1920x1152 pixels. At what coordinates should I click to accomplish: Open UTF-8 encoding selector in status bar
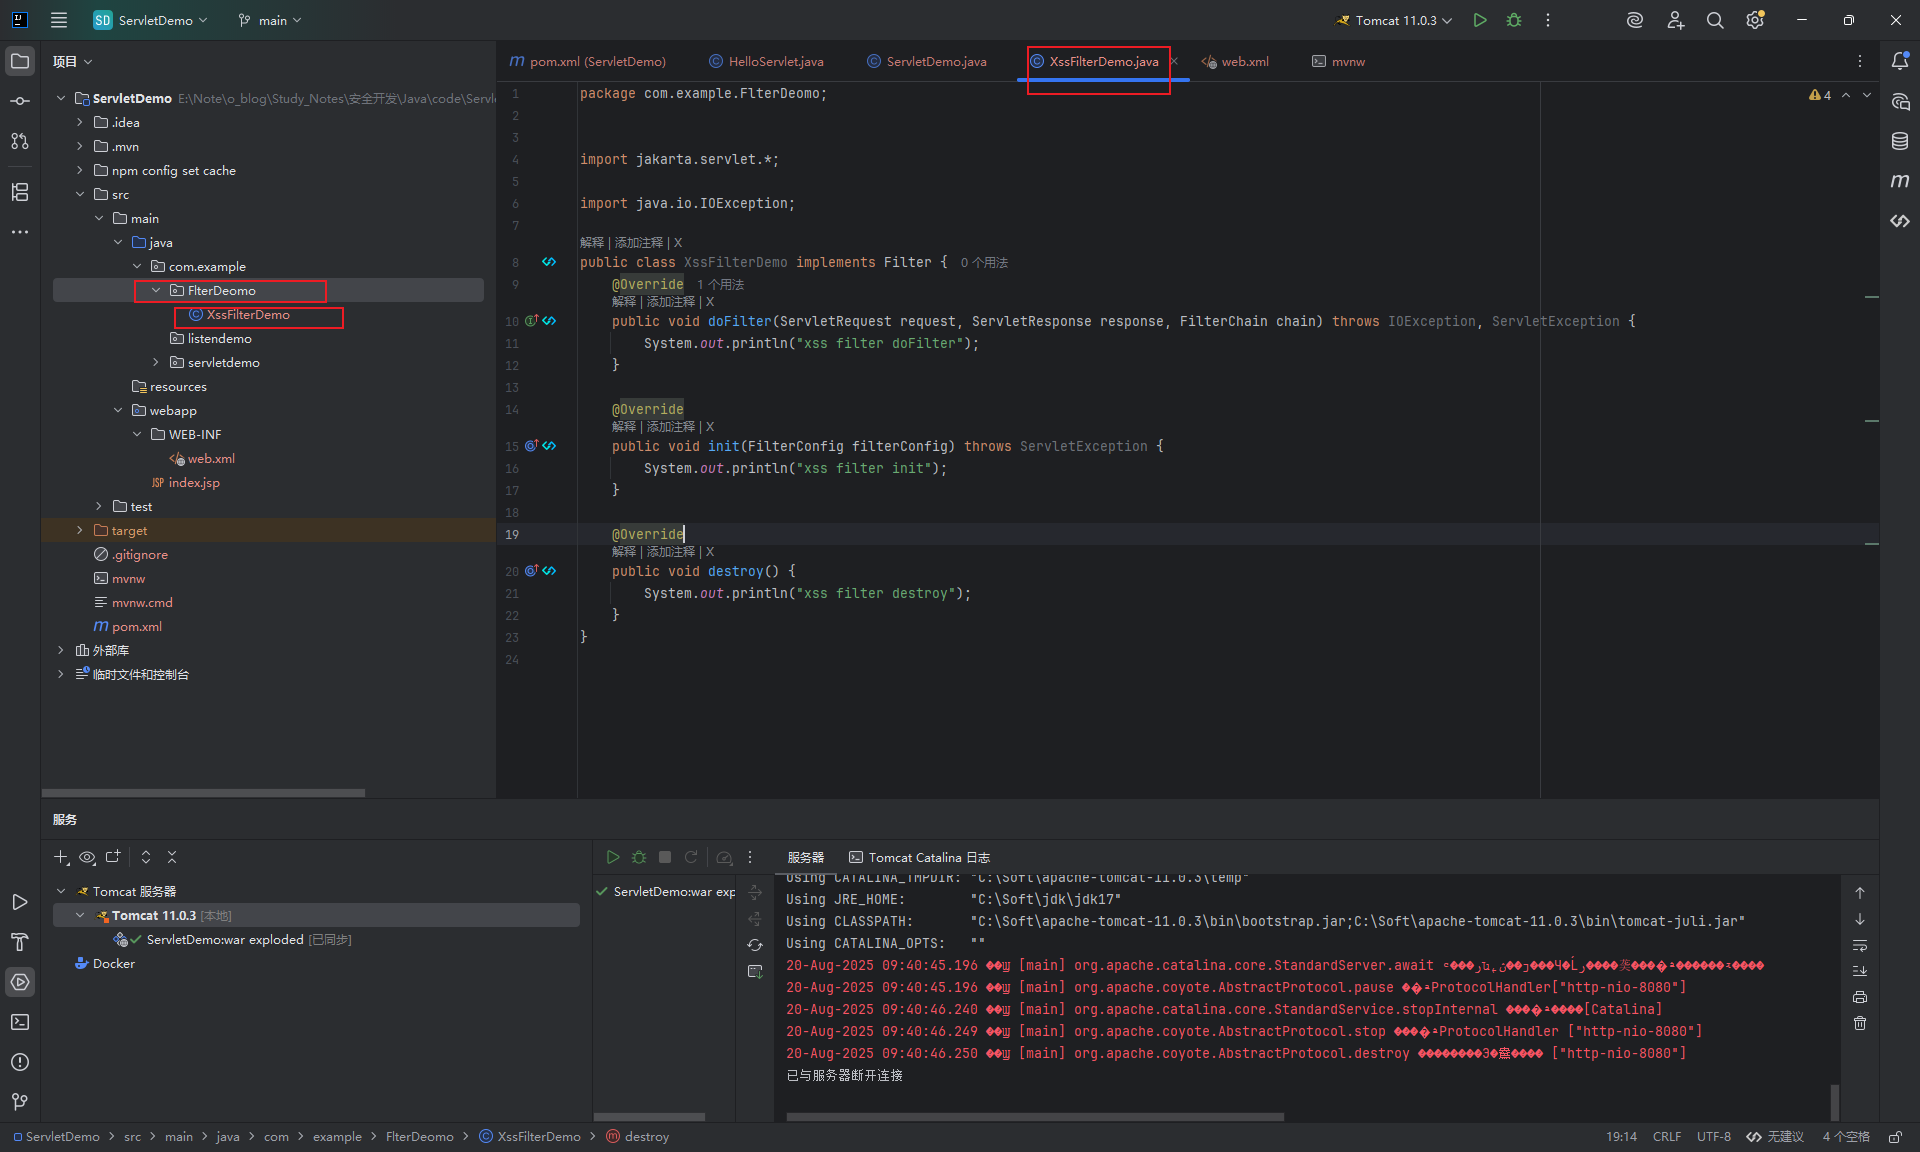1714,1137
